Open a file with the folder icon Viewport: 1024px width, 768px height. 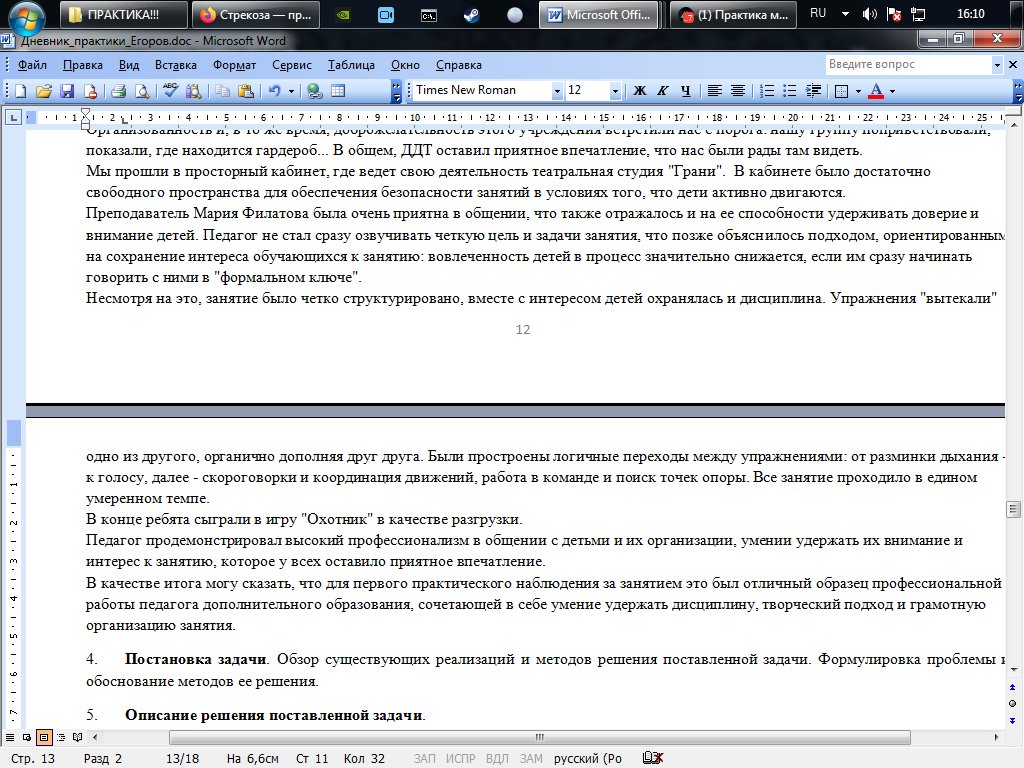(x=44, y=91)
